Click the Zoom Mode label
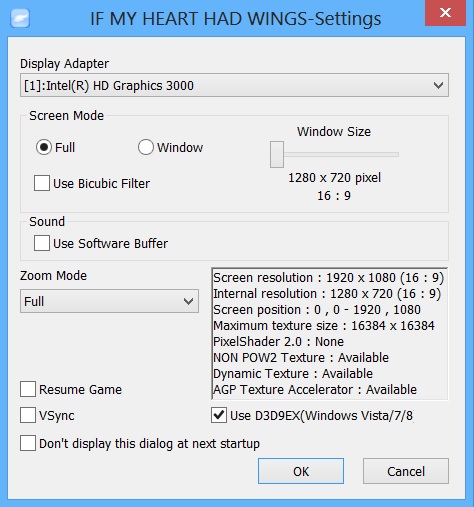The height and width of the screenshot is (507, 474). coord(53,275)
